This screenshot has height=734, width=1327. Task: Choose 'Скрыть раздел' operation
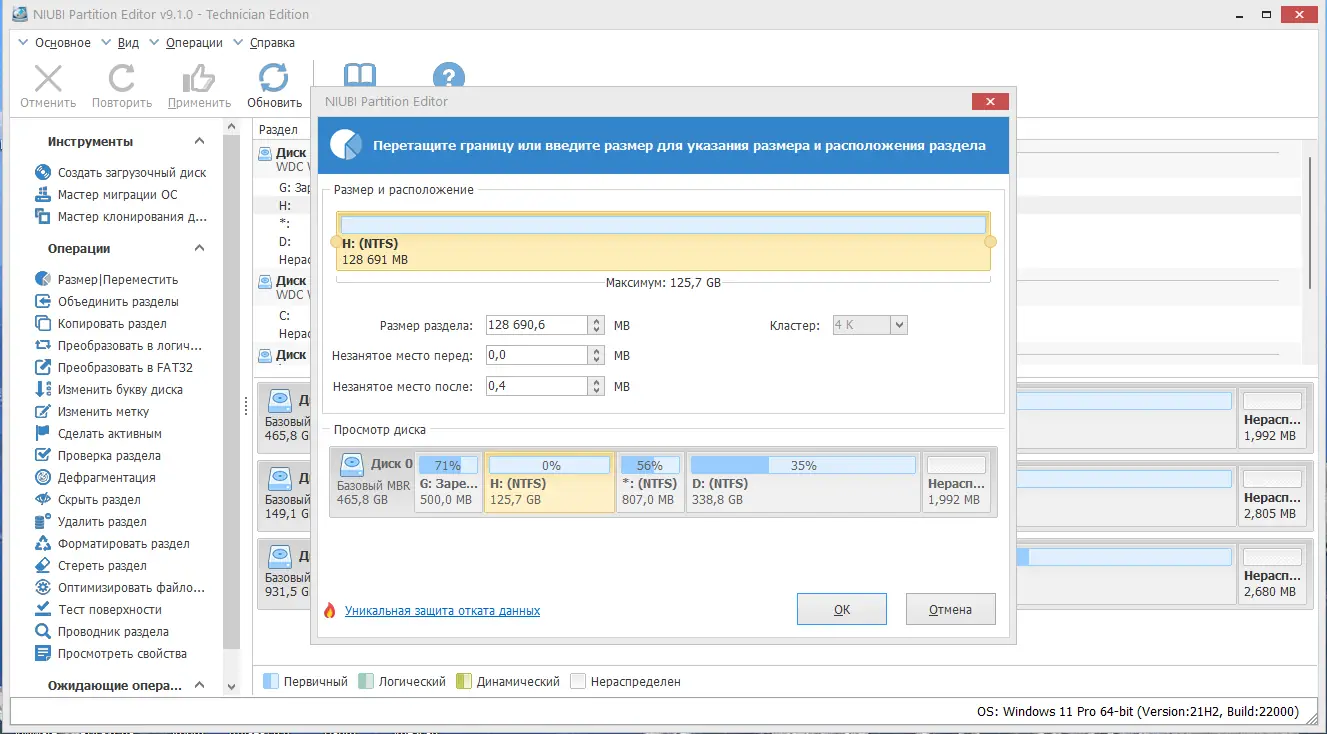click(88, 500)
